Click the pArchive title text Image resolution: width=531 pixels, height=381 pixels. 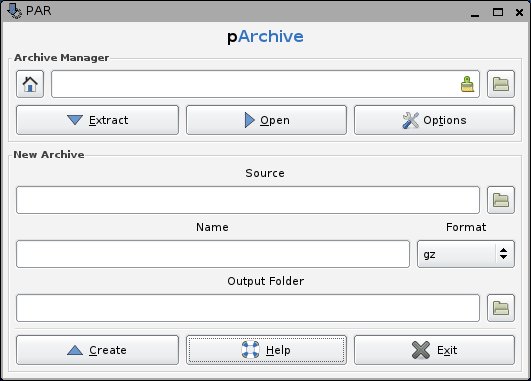[x=265, y=37]
